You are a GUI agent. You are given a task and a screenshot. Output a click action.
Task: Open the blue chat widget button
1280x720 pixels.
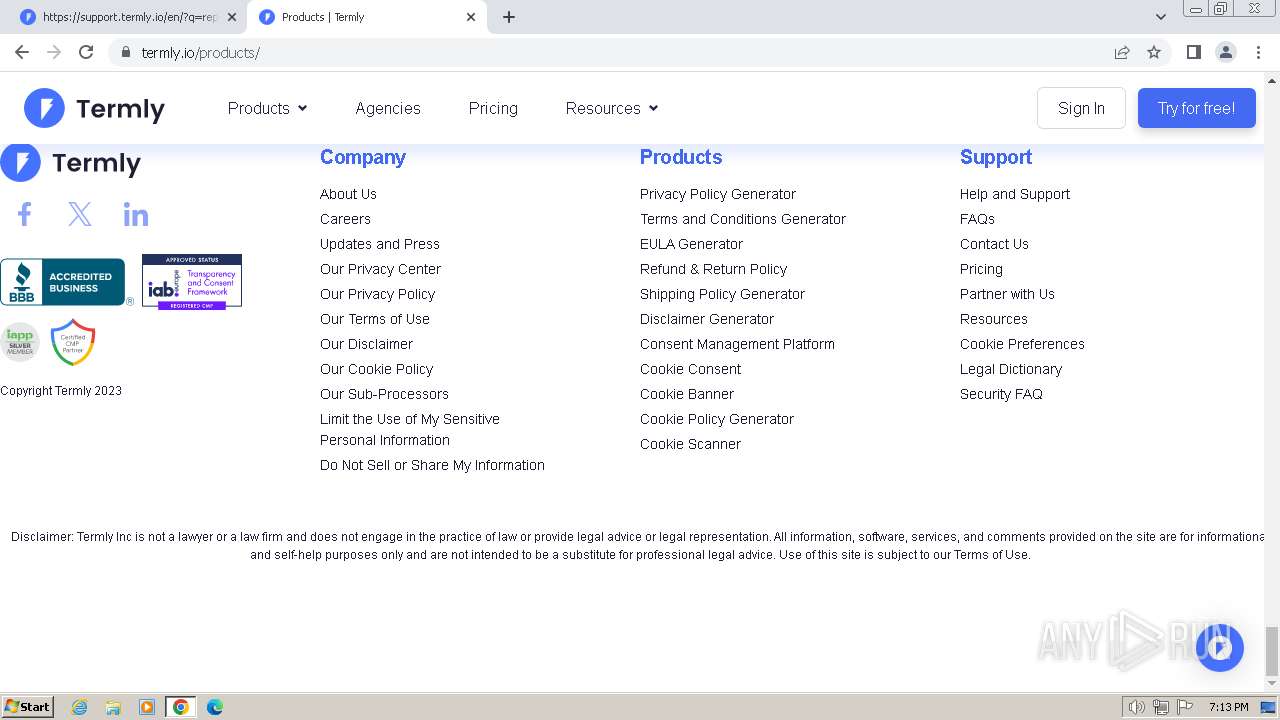(x=1219, y=648)
